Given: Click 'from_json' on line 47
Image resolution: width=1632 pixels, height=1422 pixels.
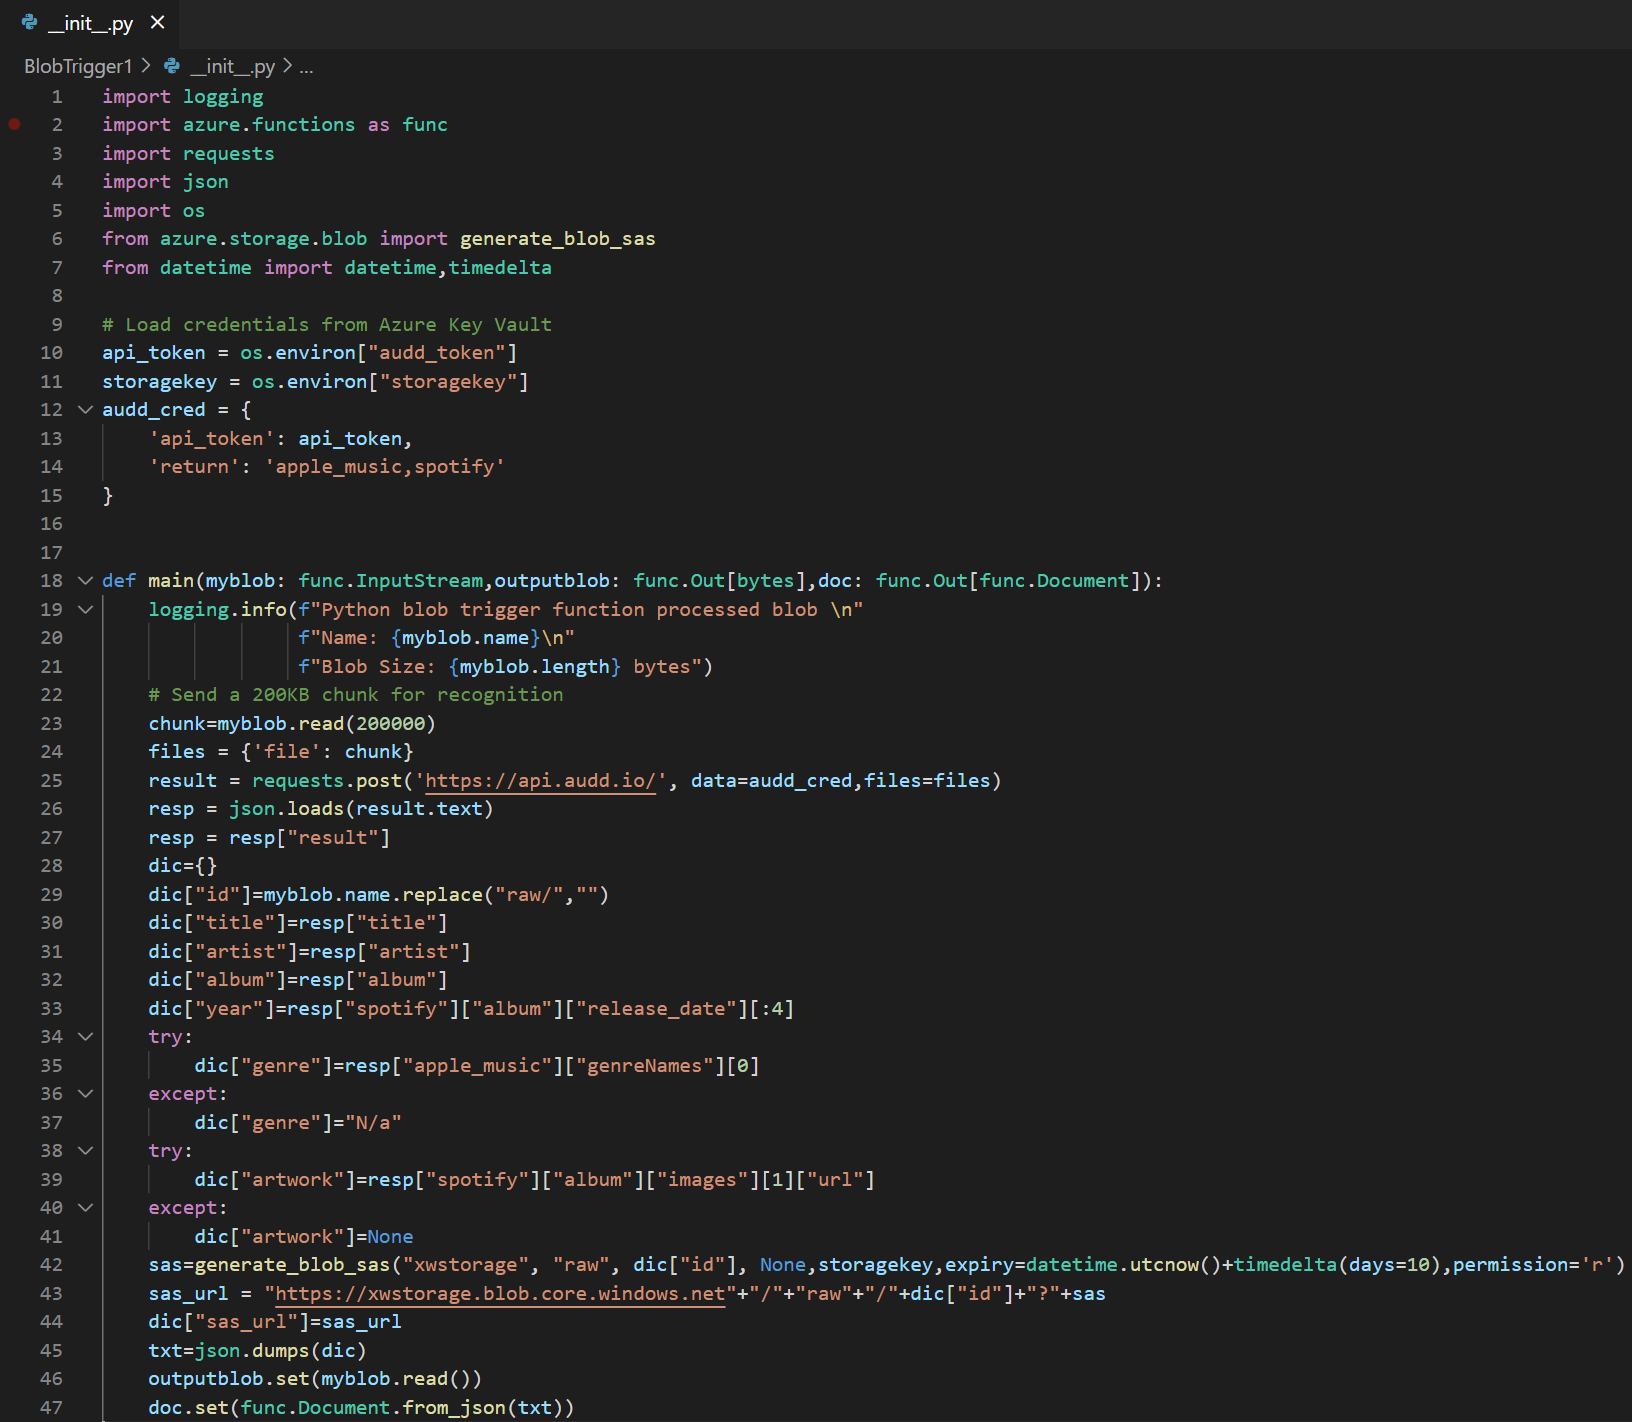Looking at the screenshot, I should tap(455, 1407).
